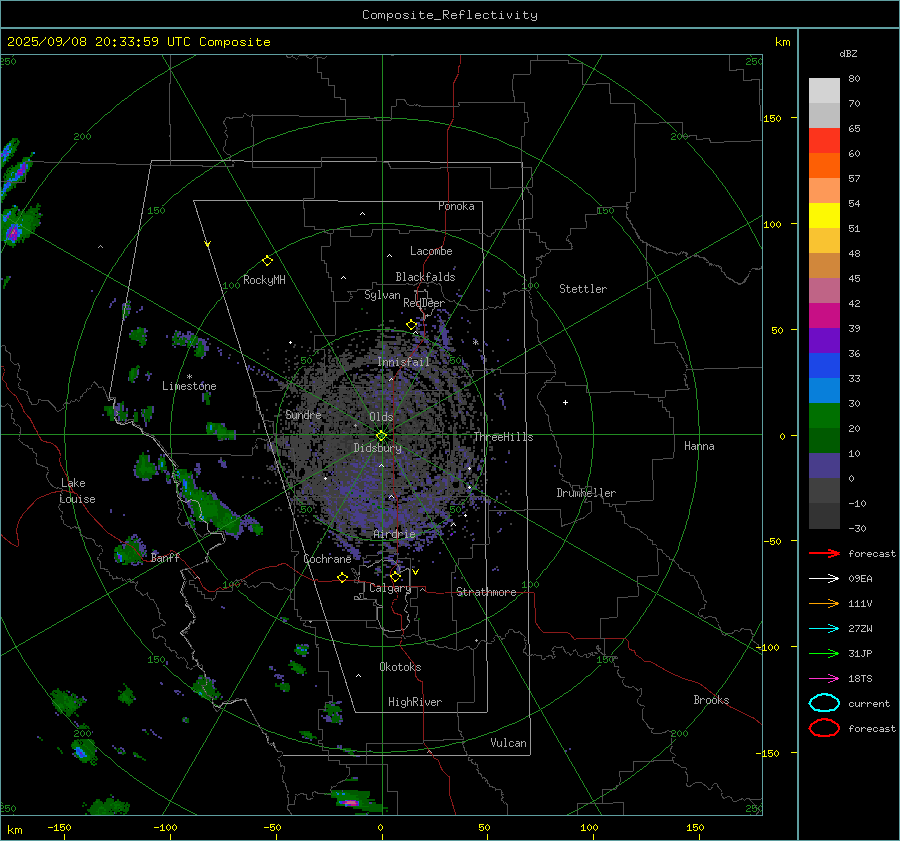This screenshot has height=841, width=900.
Task: Click the cyan current ellipse legend icon
Action: pos(824,703)
